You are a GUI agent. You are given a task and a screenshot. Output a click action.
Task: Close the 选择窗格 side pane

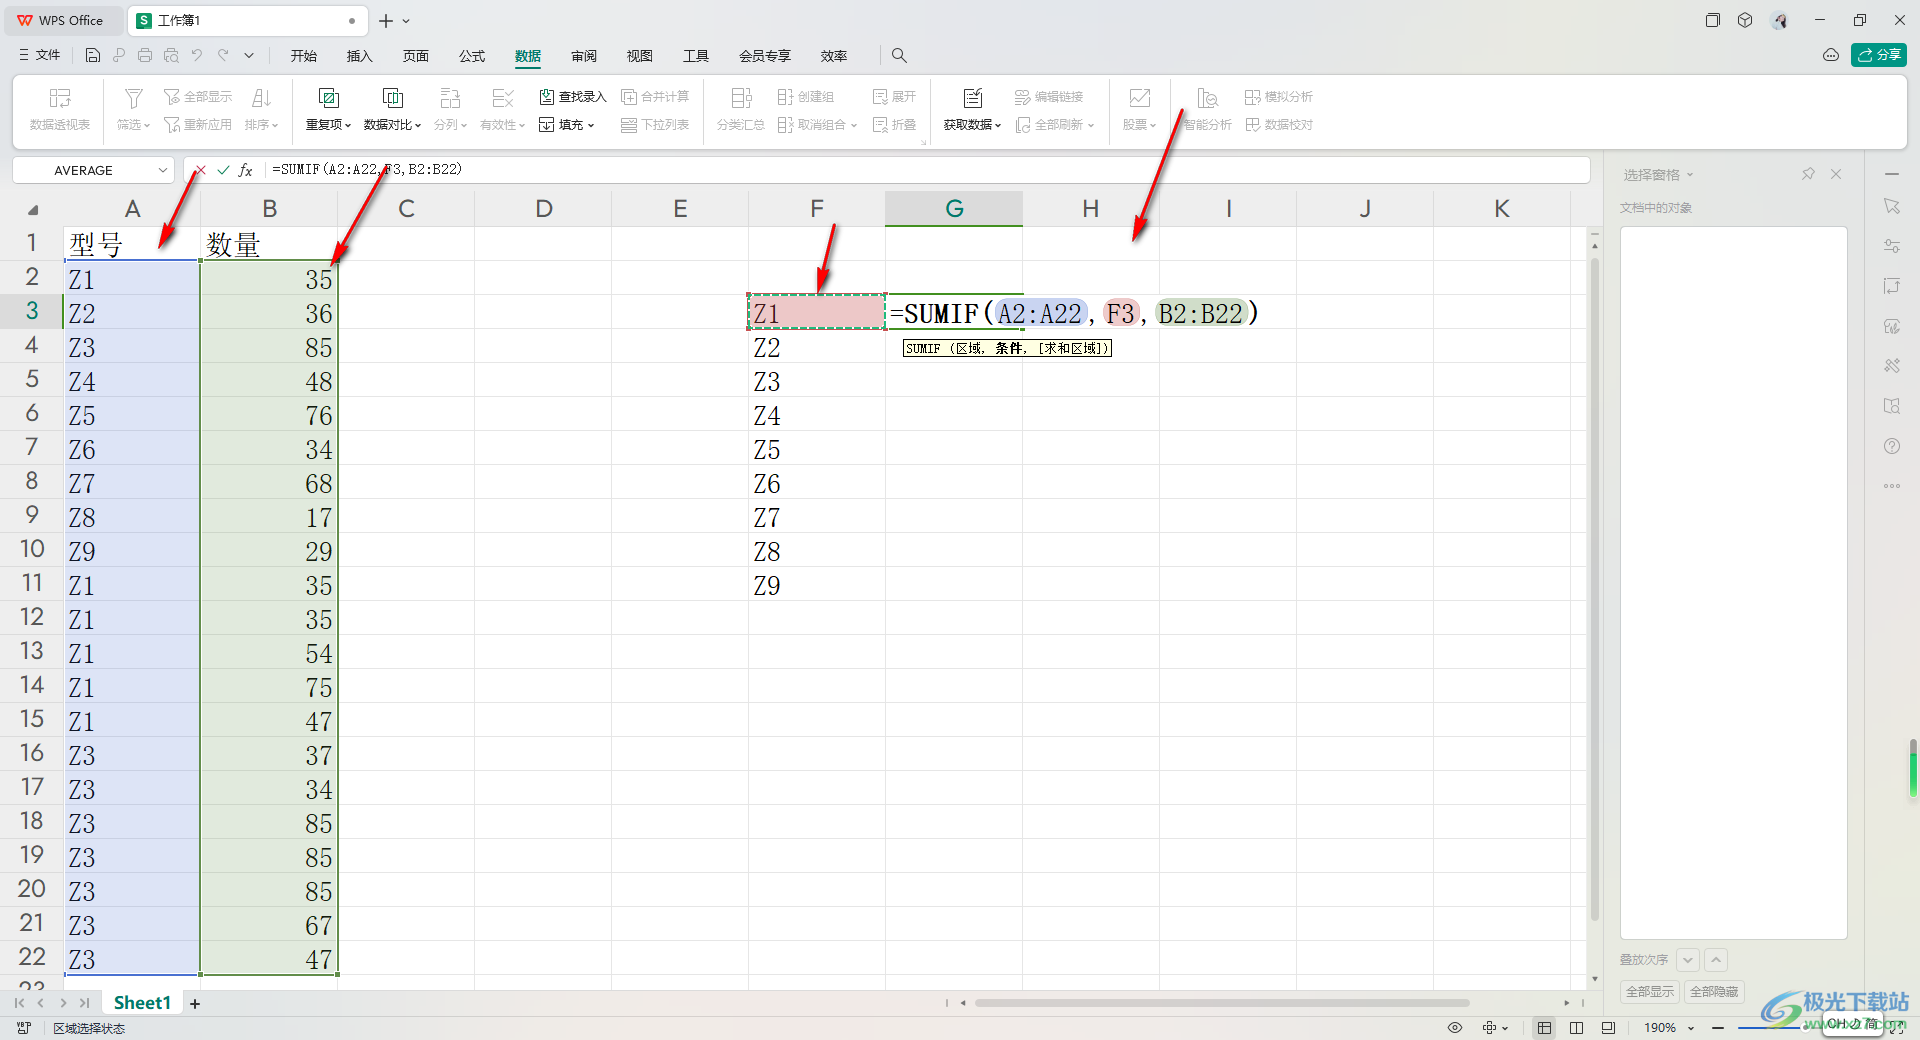[1836, 174]
